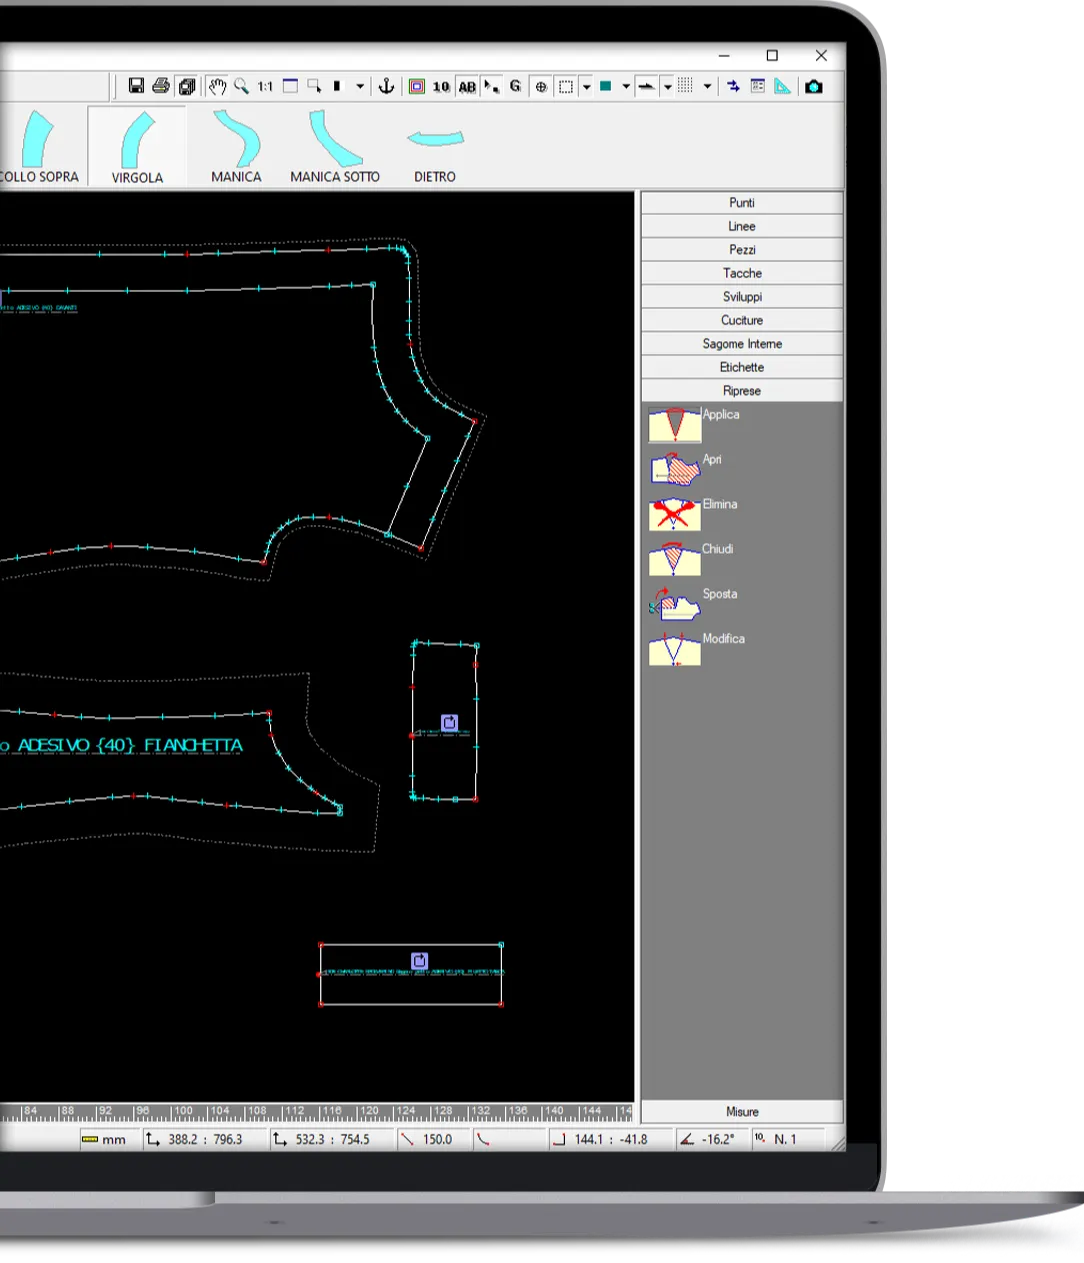Choose the Sposta dart tool
Image resolution: width=1084 pixels, height=1263 pixels.
[x=675, y=605]
